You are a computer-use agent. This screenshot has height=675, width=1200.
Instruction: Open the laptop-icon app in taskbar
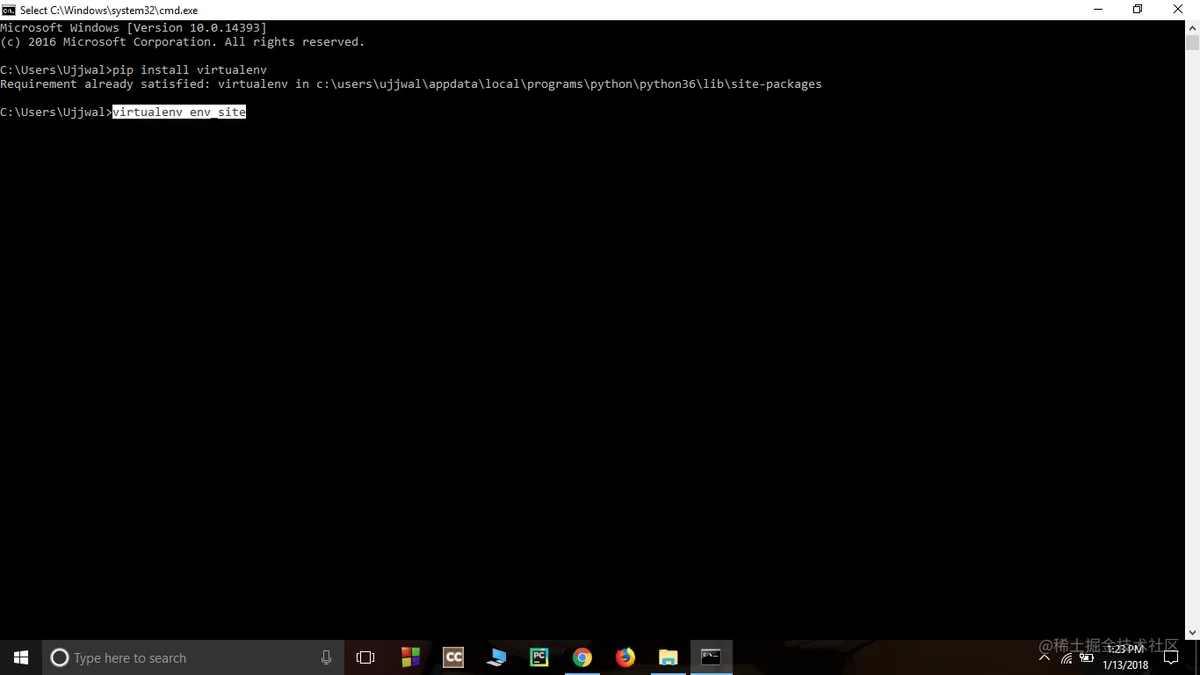point(496,657)
